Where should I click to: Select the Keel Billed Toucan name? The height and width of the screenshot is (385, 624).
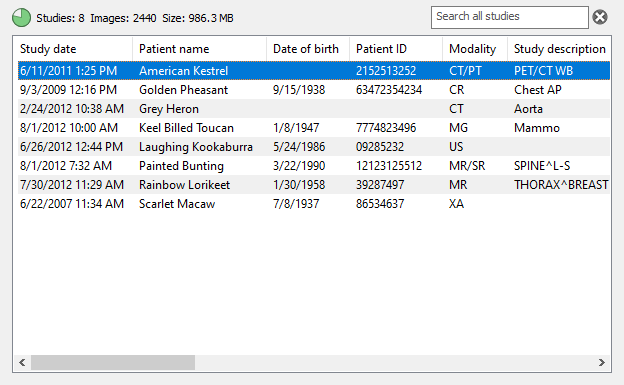click(186, 128)
